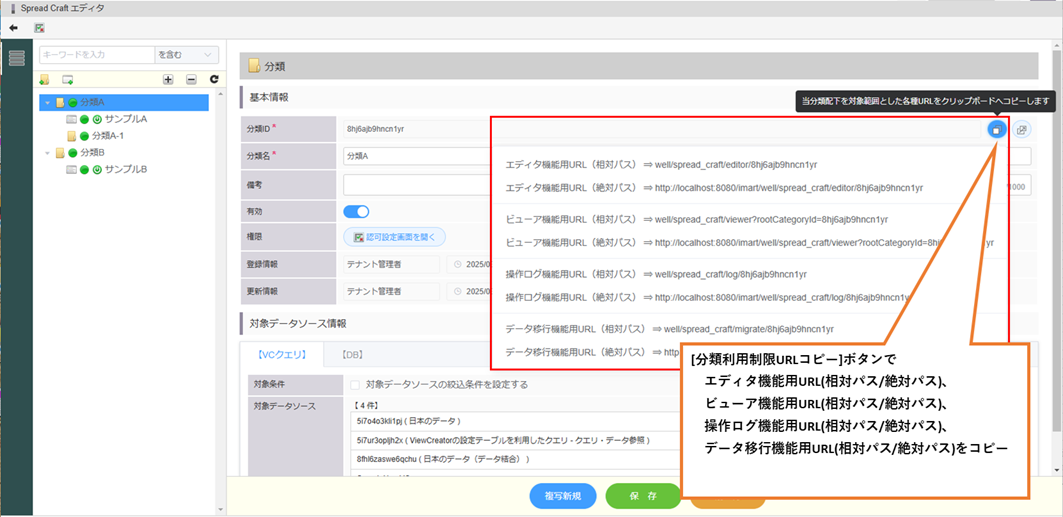Screen dimensions: 1063x517
Task: Switch to the 【DB】 tab
Action: [351, 354]
